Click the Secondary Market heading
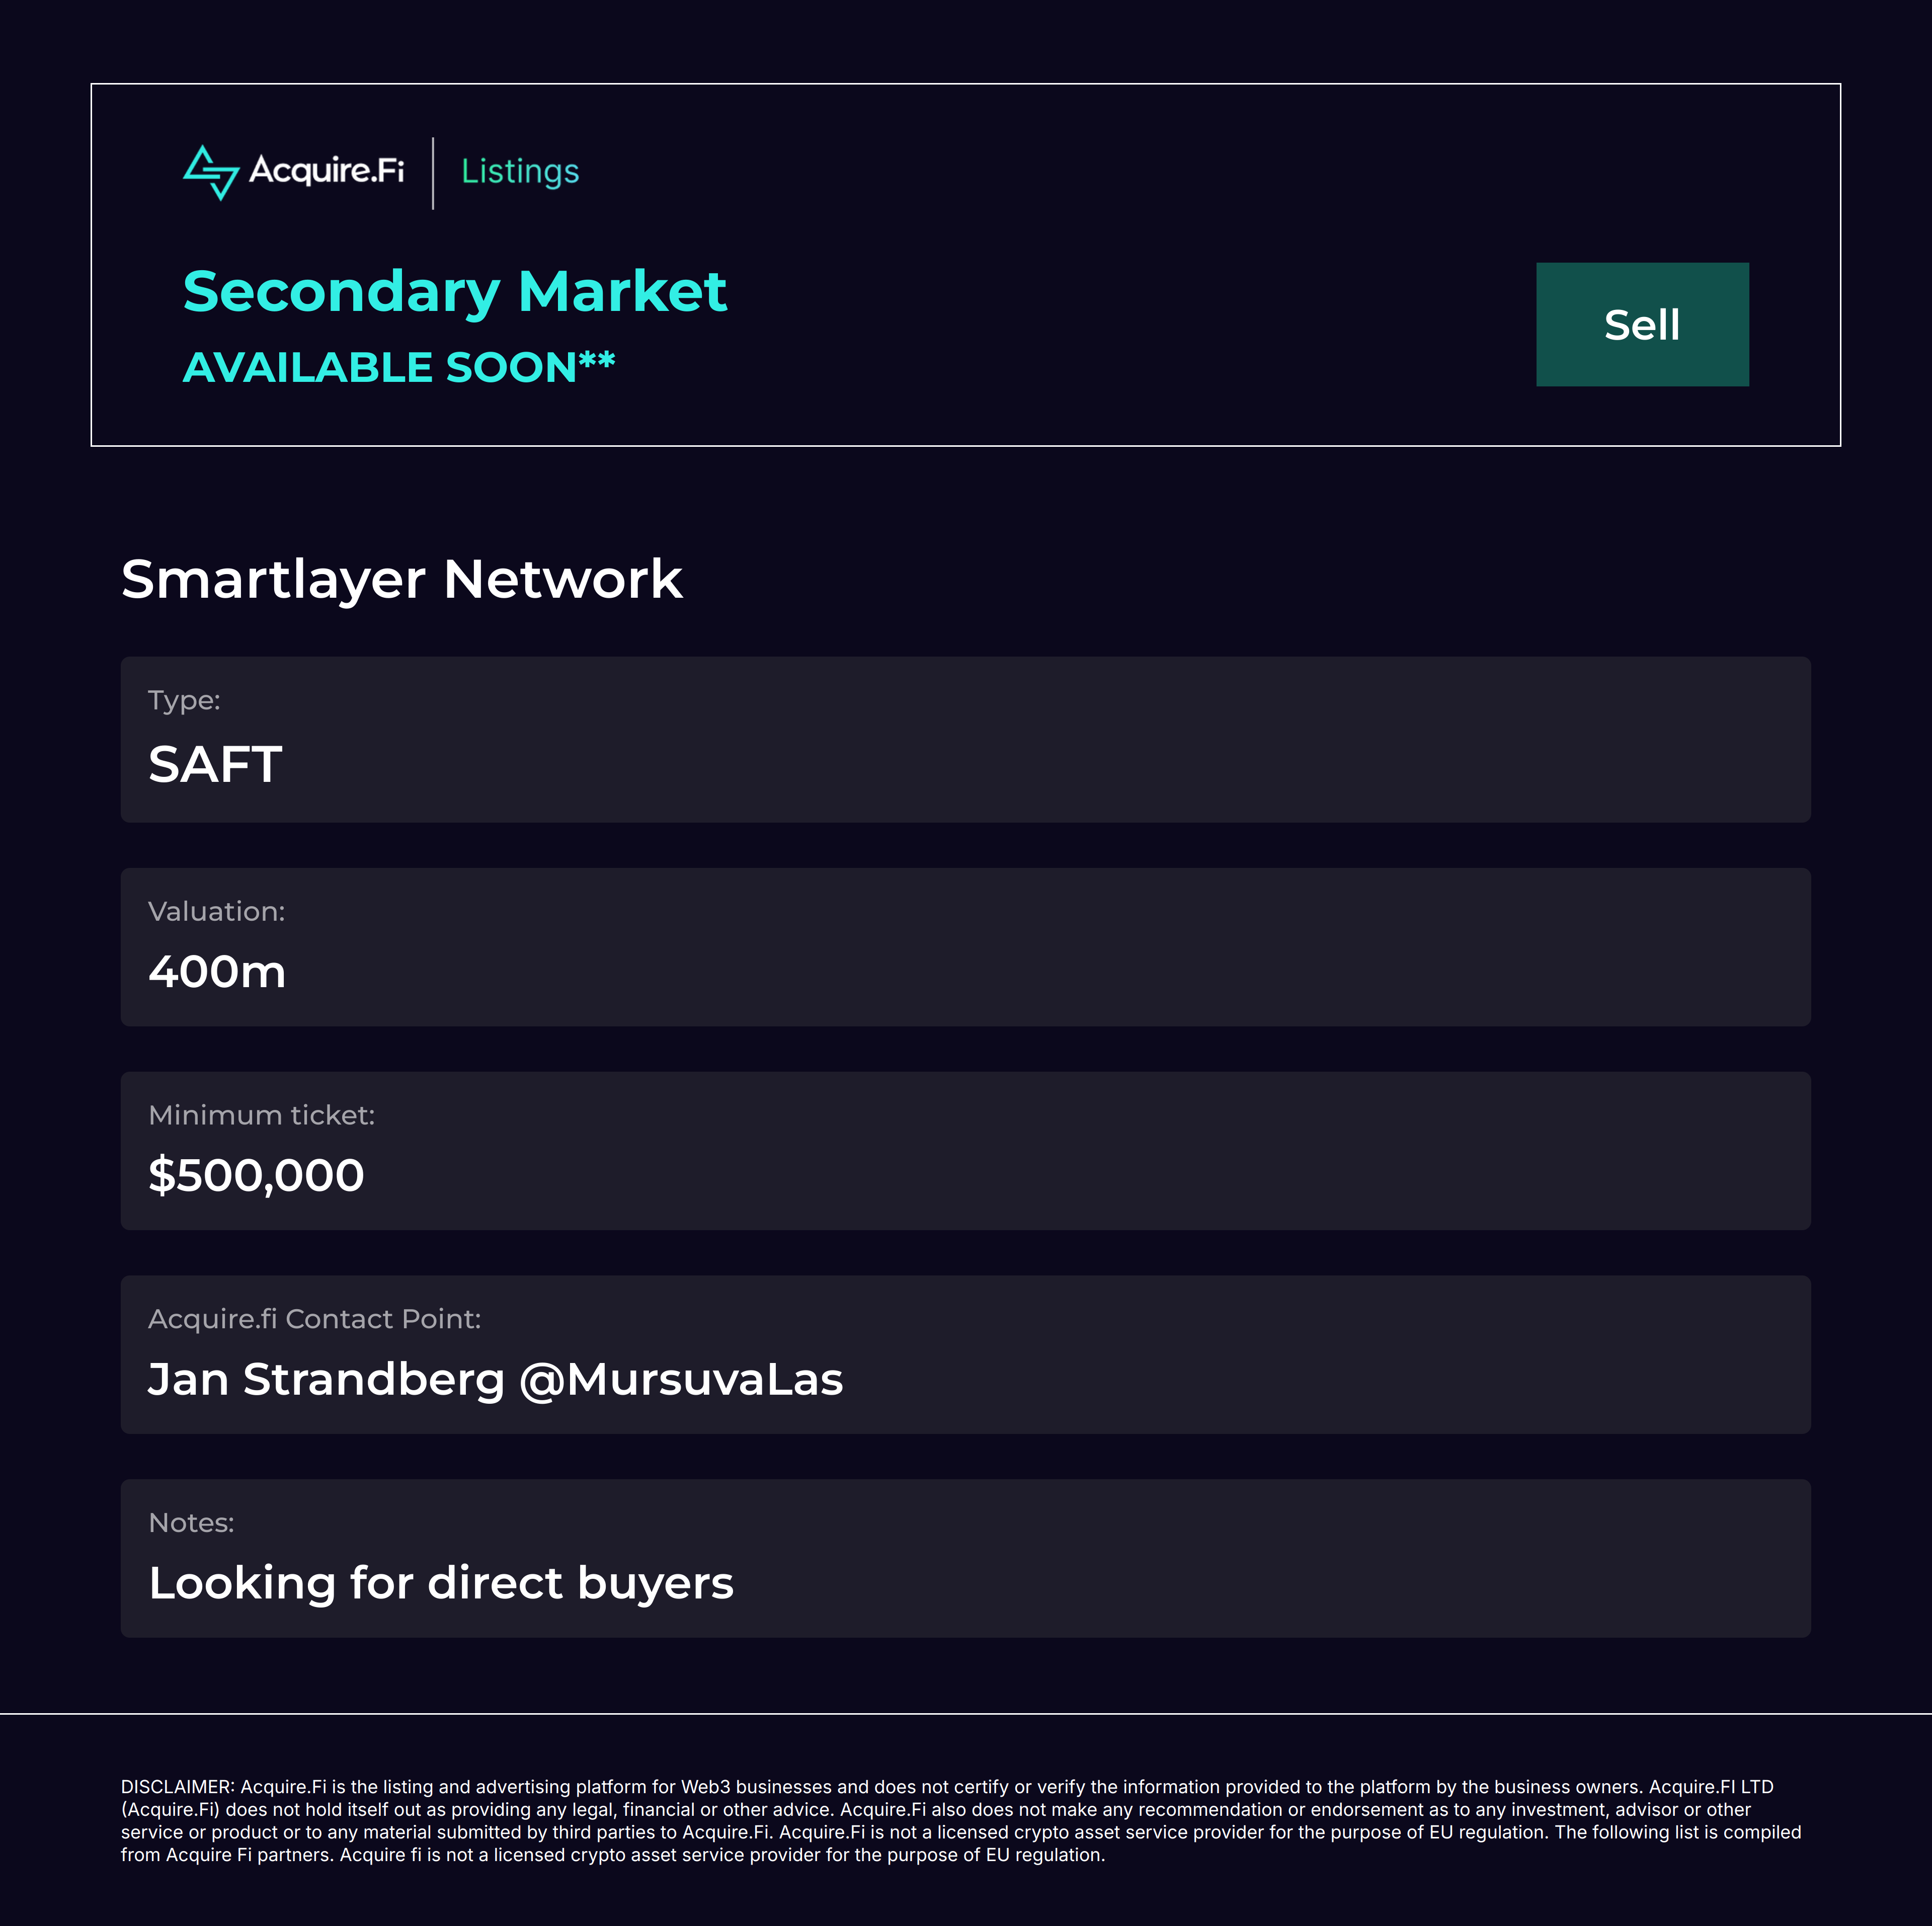The height and width of the screenshot is (1926, 1932). (x=455, y=292)
